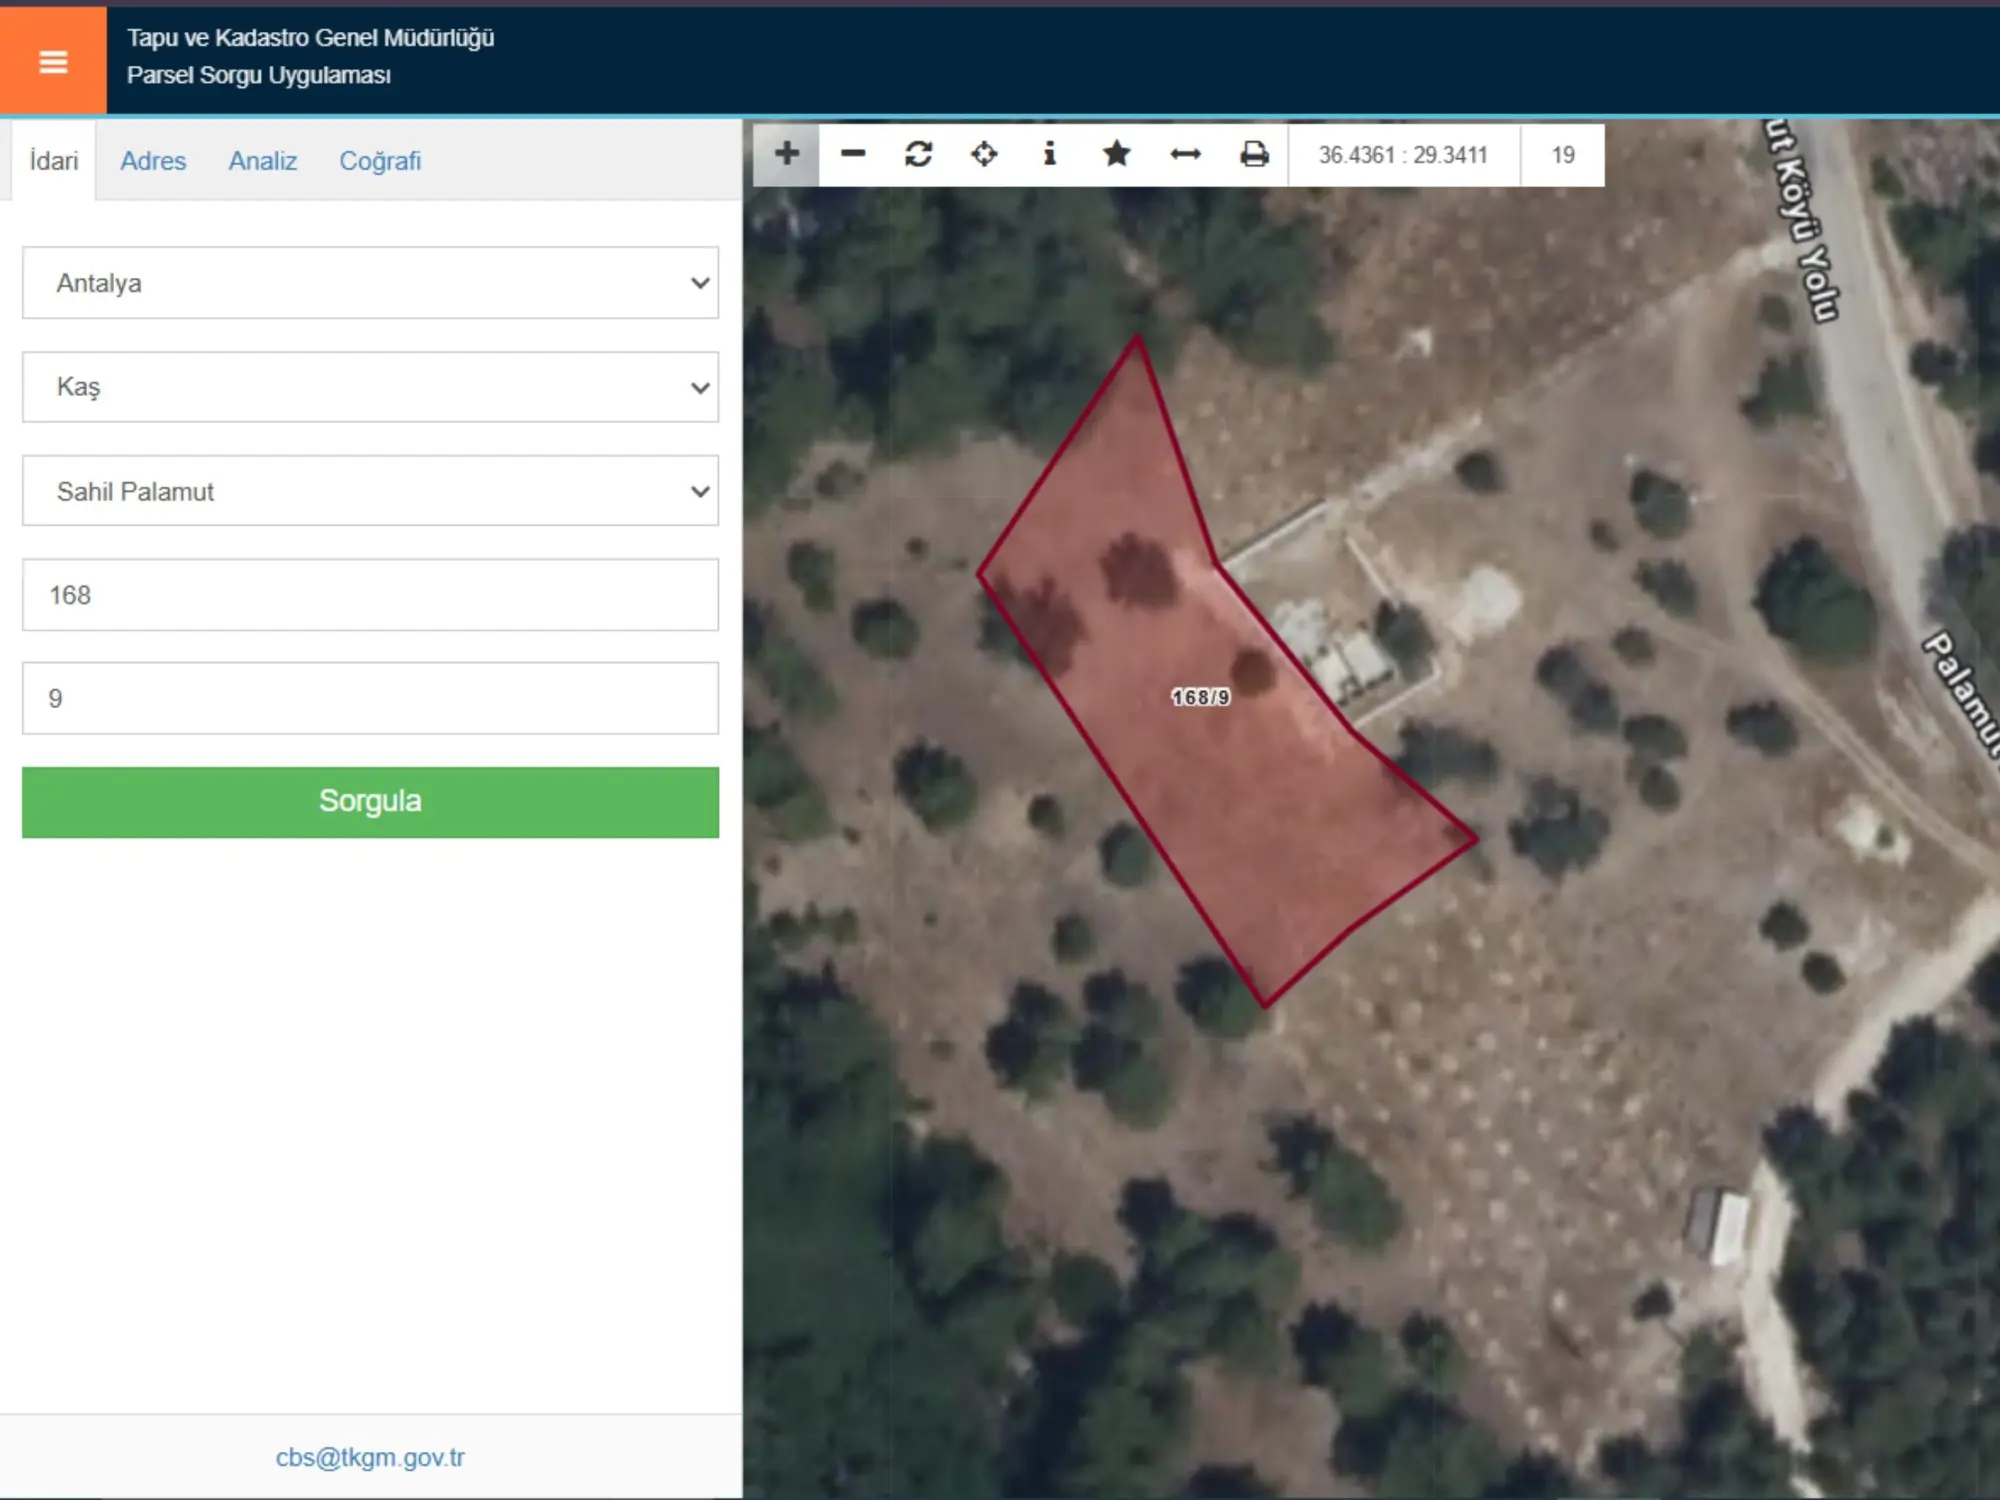
Task: Open the Sahil Palamut neighborhood dropdown
Action: [x=370, y=491]
